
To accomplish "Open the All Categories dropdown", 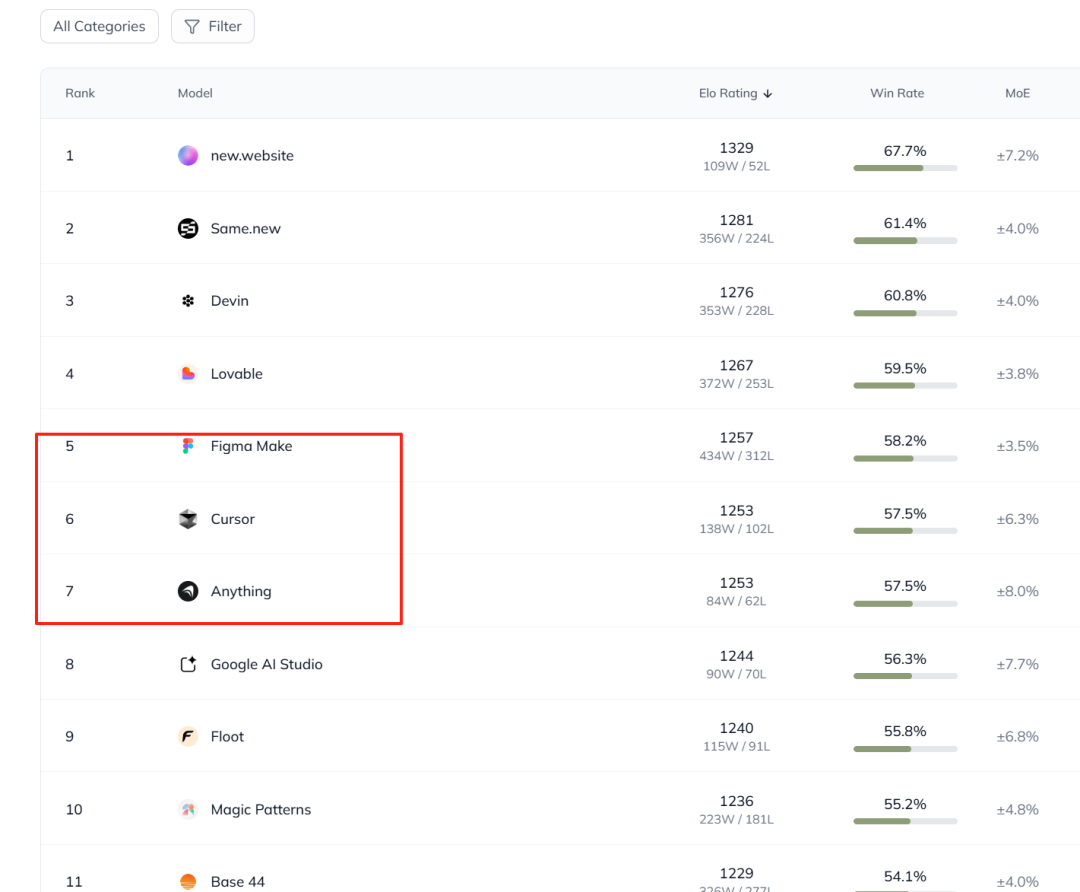I will pyautogui.click(x=99, y=27).
